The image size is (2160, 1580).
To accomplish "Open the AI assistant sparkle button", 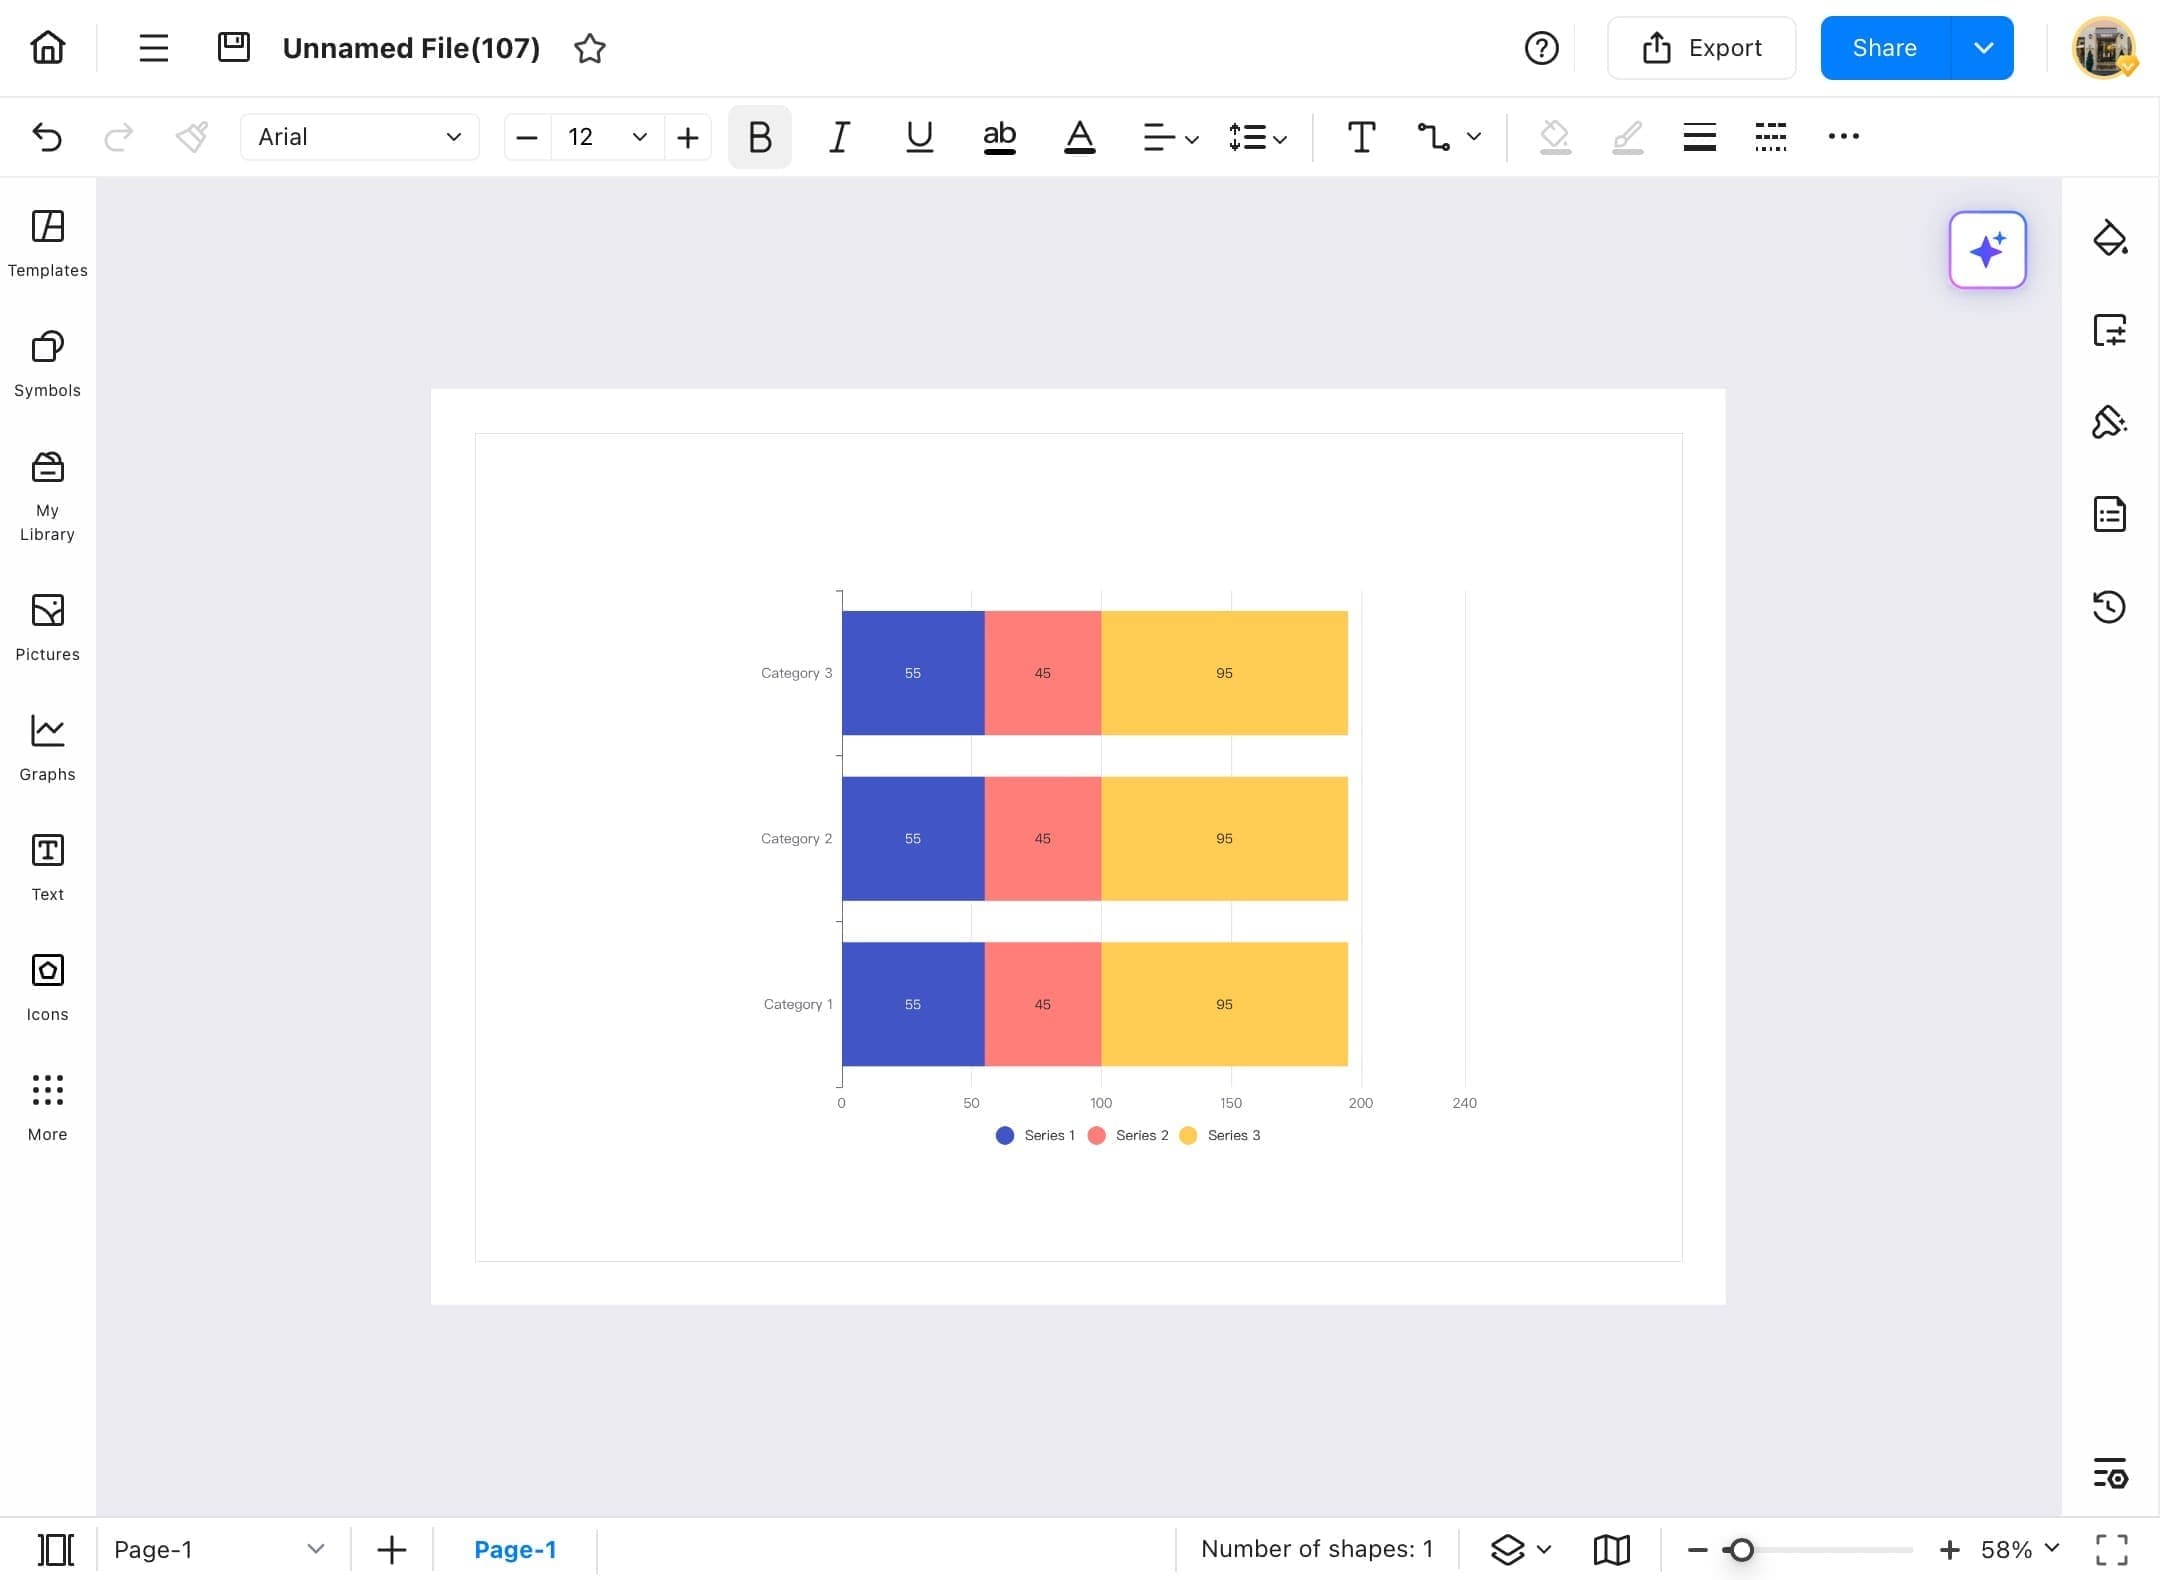I will (1987, 250).
